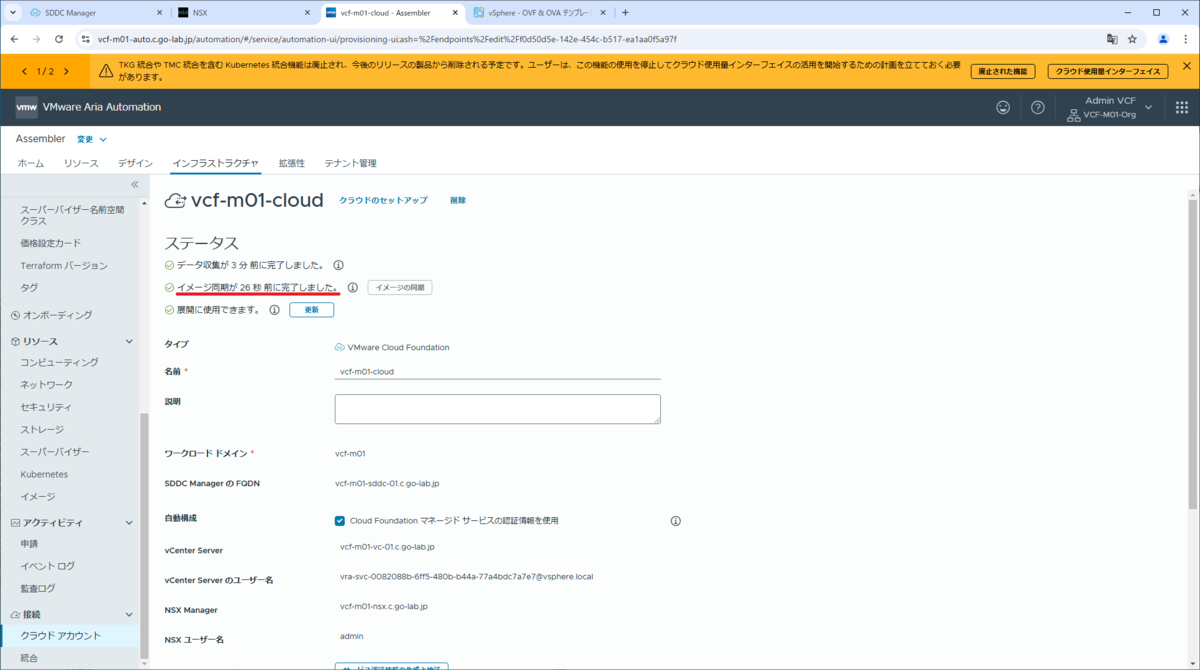
Task: Open 監査ログ in sidebar
Action: 38,589
